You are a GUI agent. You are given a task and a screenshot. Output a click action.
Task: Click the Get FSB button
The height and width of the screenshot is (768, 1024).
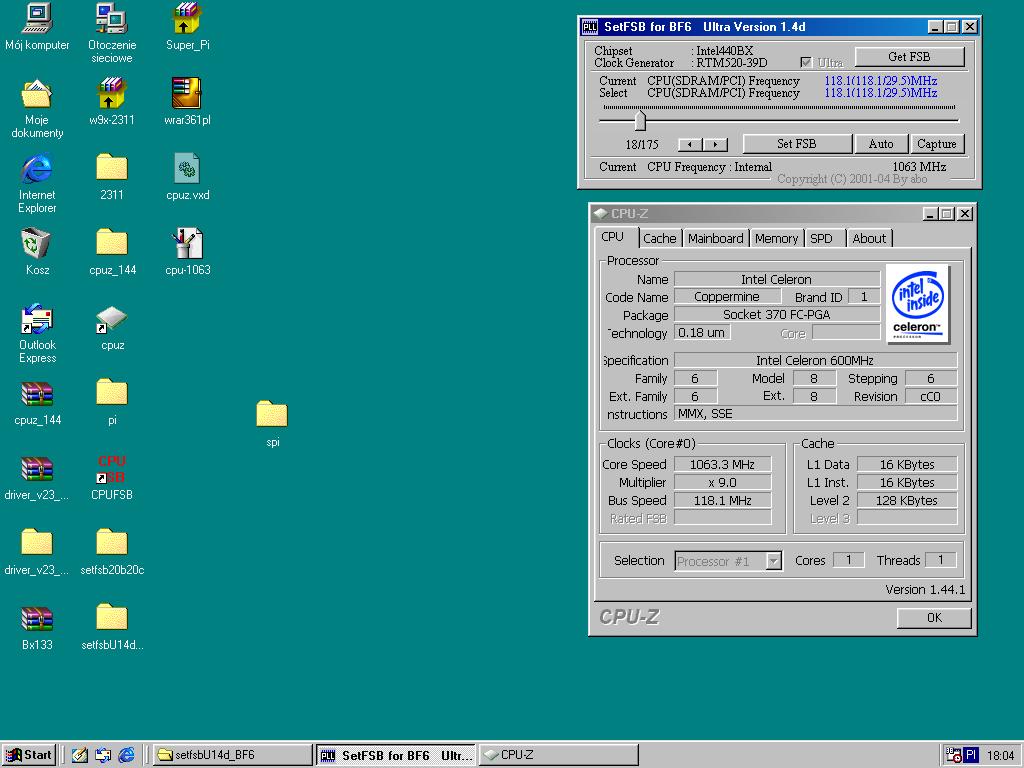(909, 57)
